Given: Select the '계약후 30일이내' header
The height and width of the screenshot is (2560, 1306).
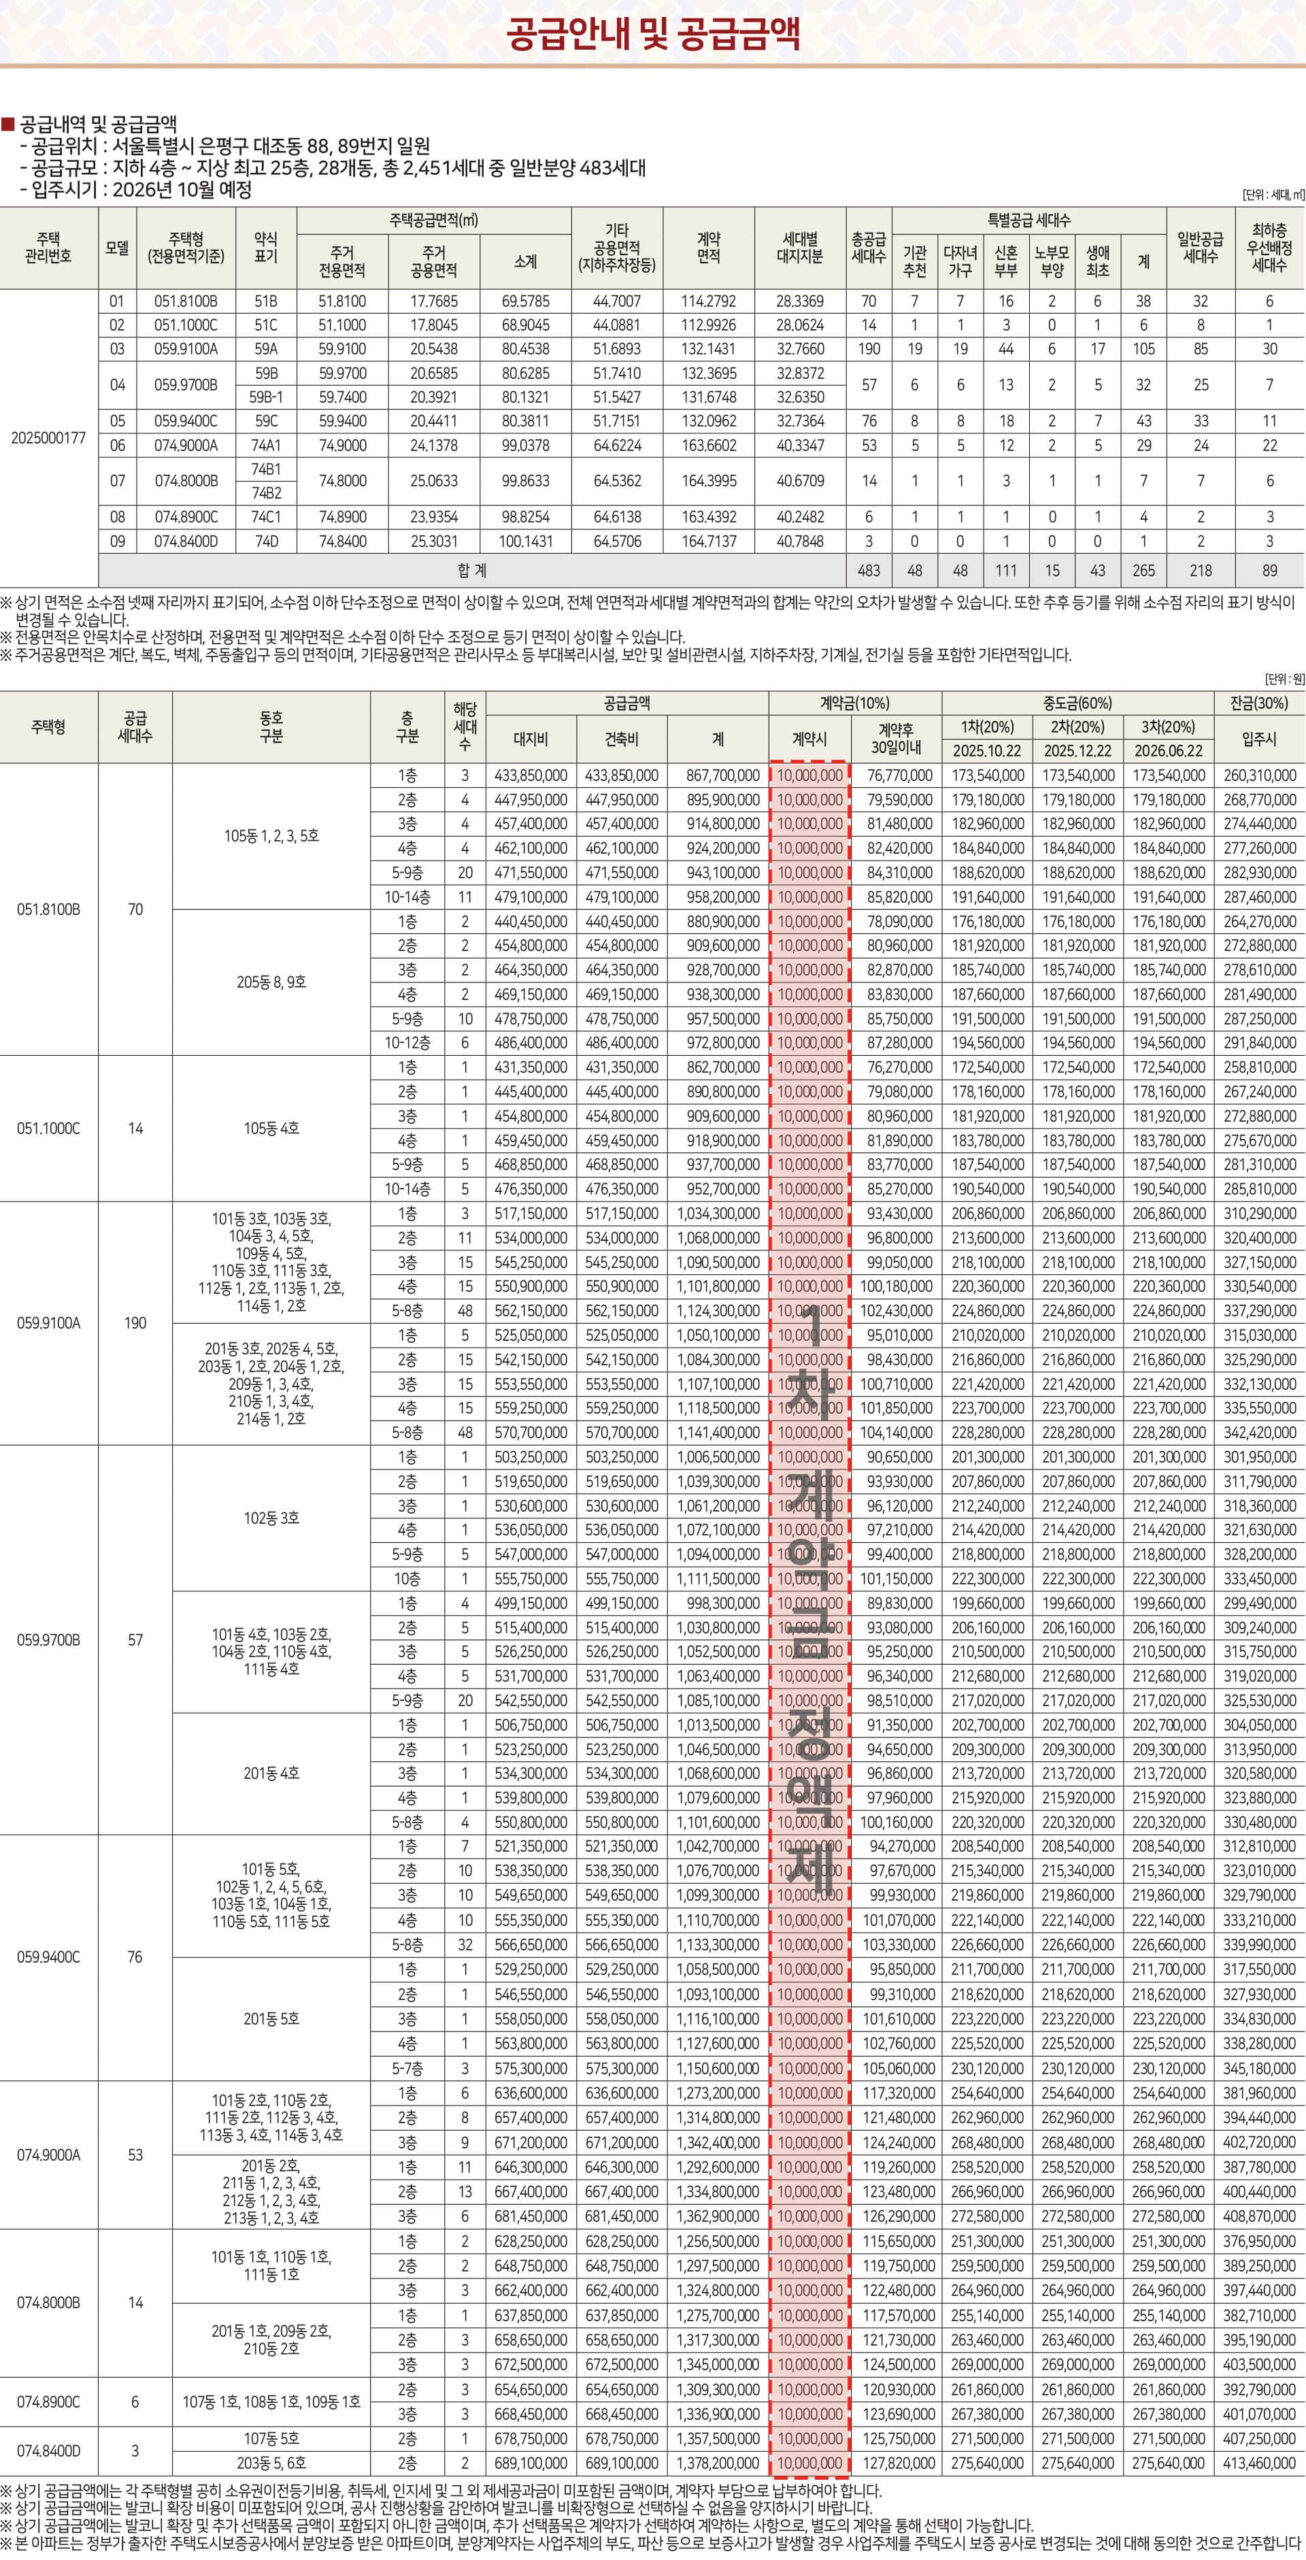Looking at the screenshot, I should coord(897,739).
